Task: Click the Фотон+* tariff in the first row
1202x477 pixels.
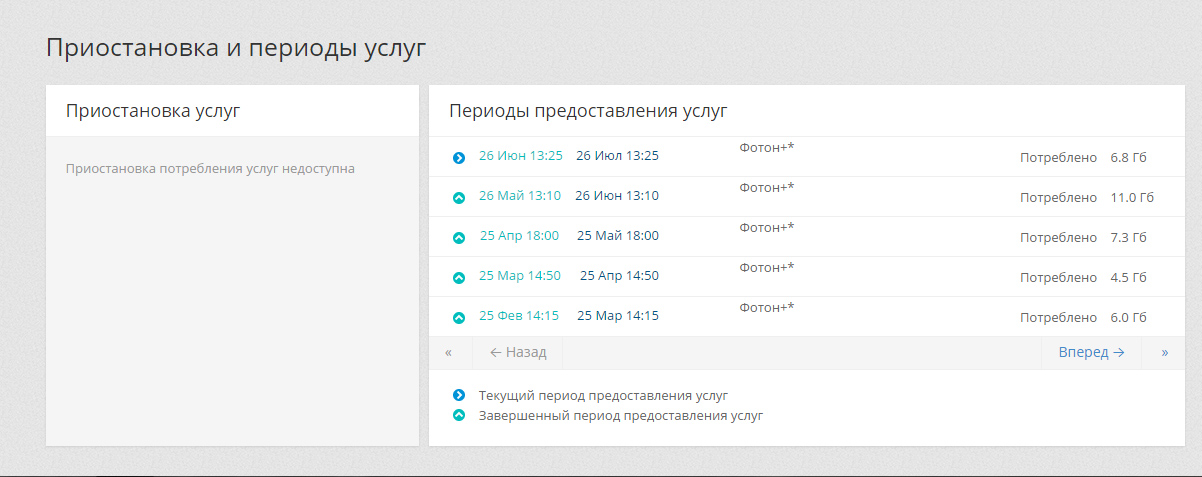Action: point(766,148)
